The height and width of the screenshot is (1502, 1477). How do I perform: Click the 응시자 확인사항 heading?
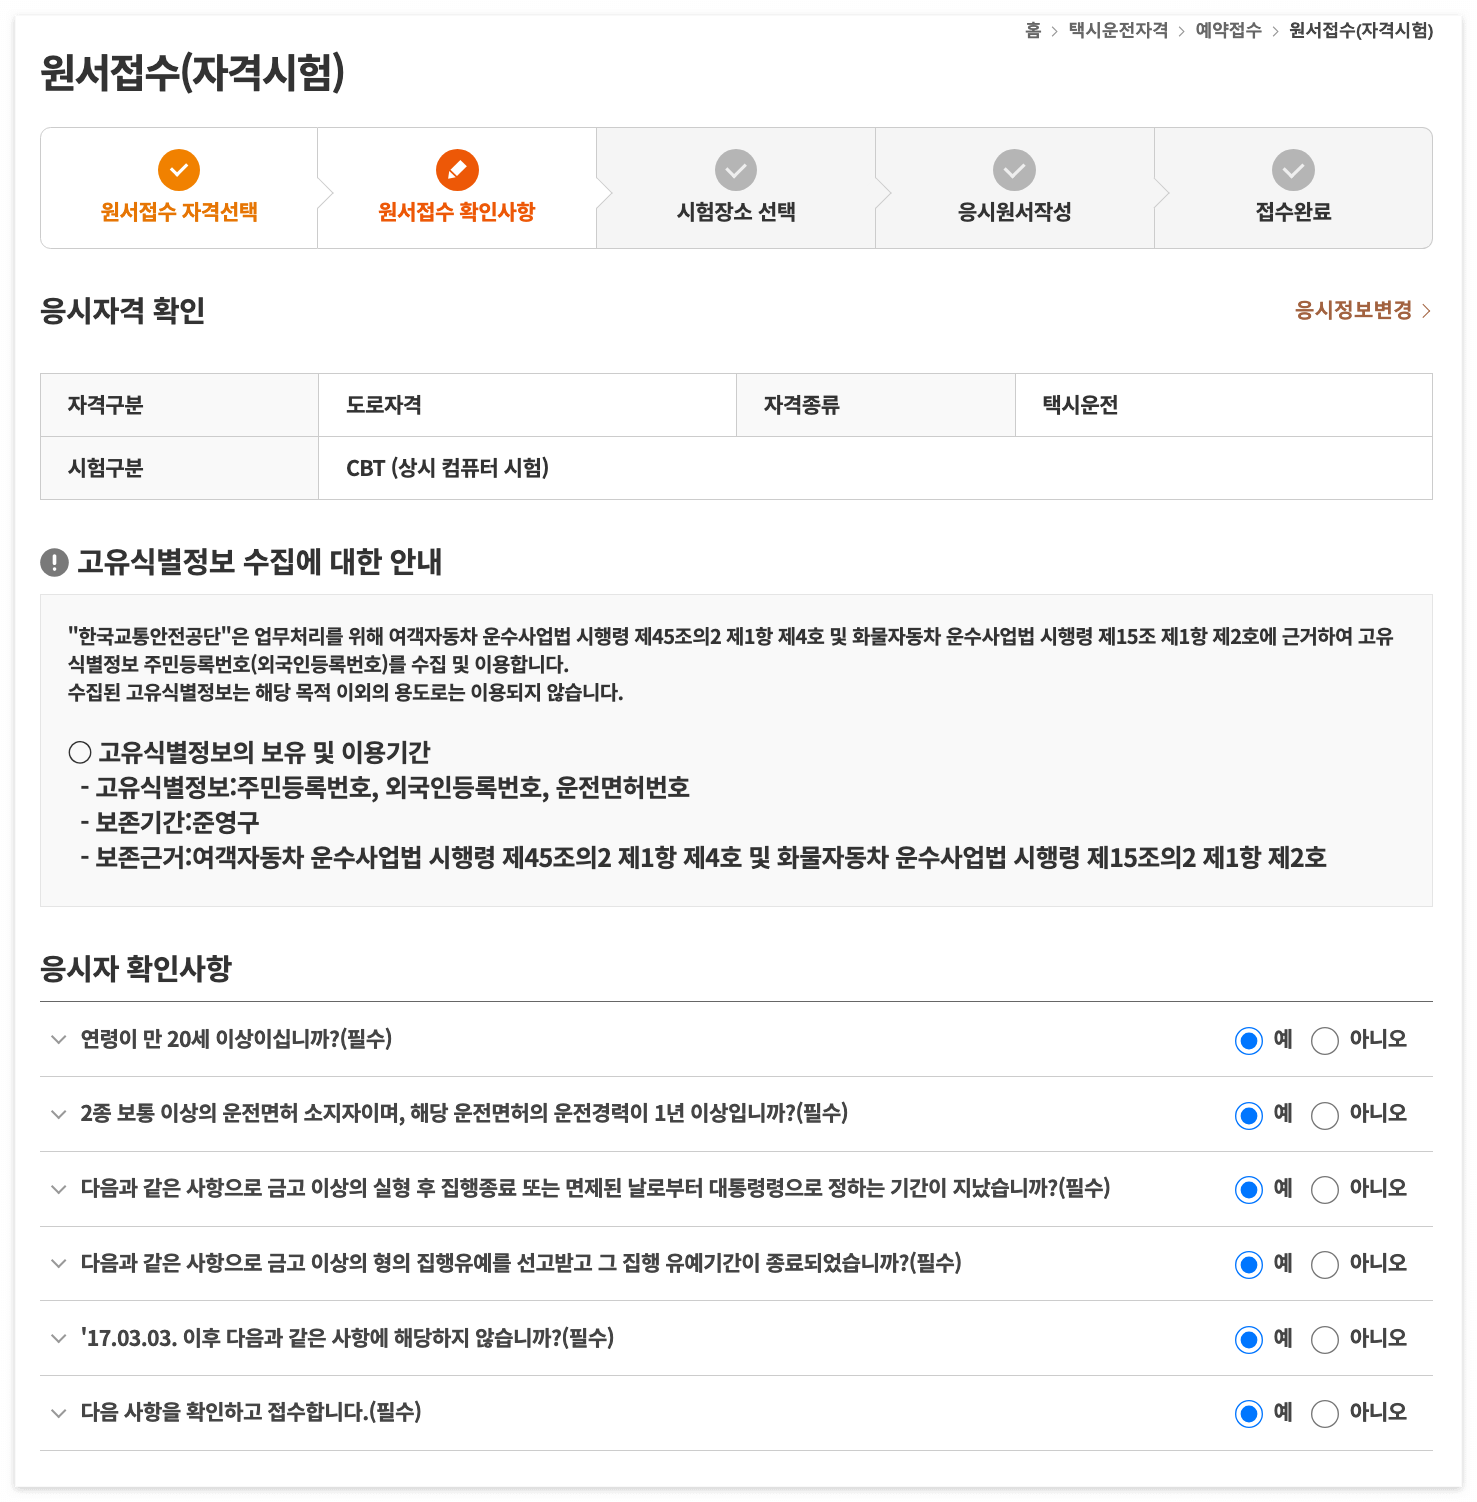(136, 968)
